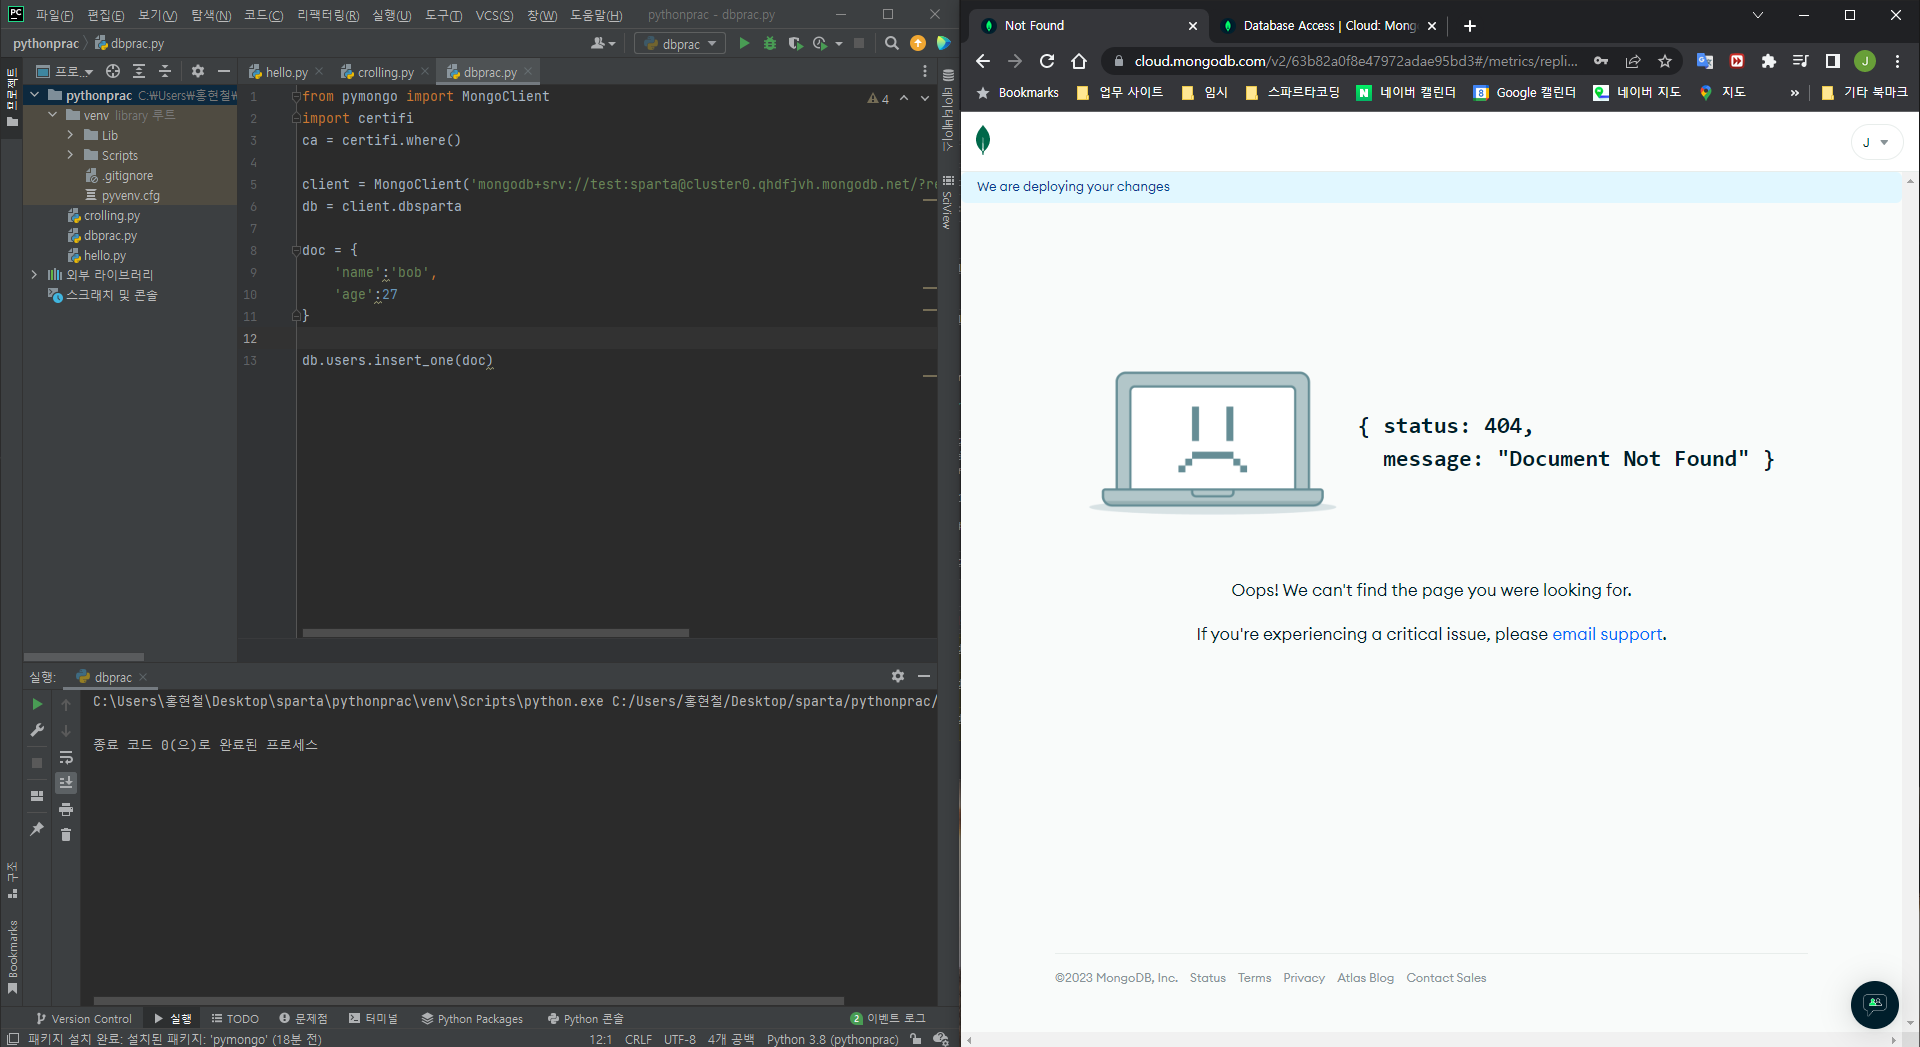This screenshot has width=1920, height=1047.
Task: Select opened file locate target icon
Action: pos(113,71)
